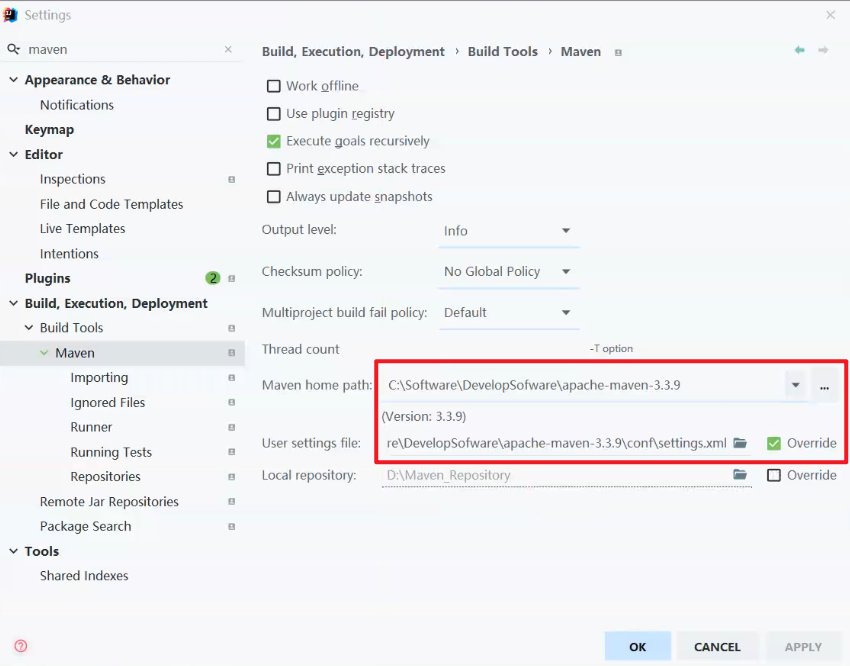The width and height of the screenshot is (850, 666).
Task: Collapse the Tools section
Action: pyautogui.click(x=14, y=551)
